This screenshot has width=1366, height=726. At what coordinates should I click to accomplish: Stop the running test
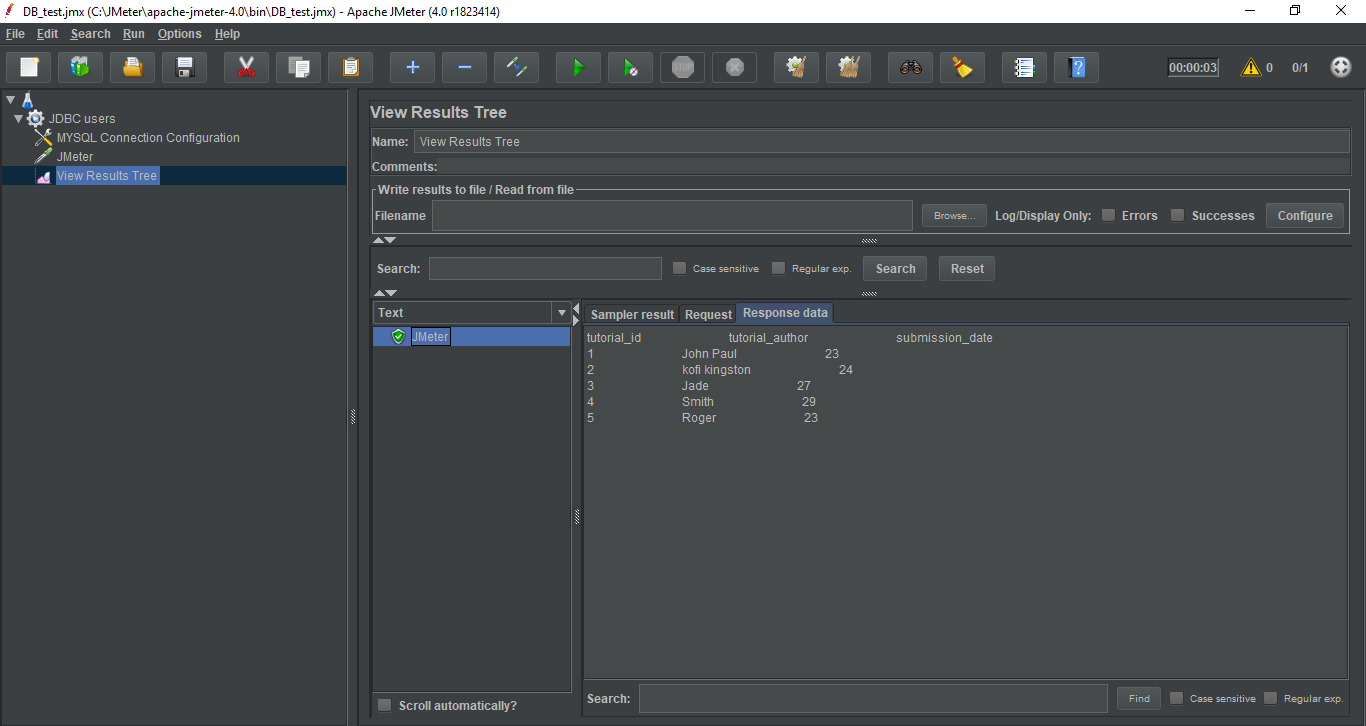point(683,68)
